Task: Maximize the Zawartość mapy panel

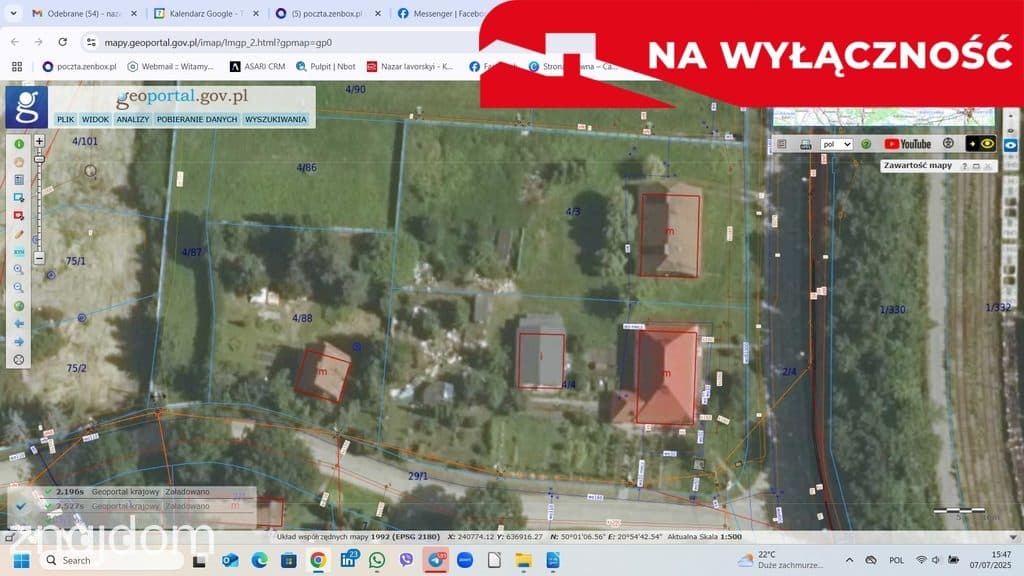Action: [x=976, y=167]
